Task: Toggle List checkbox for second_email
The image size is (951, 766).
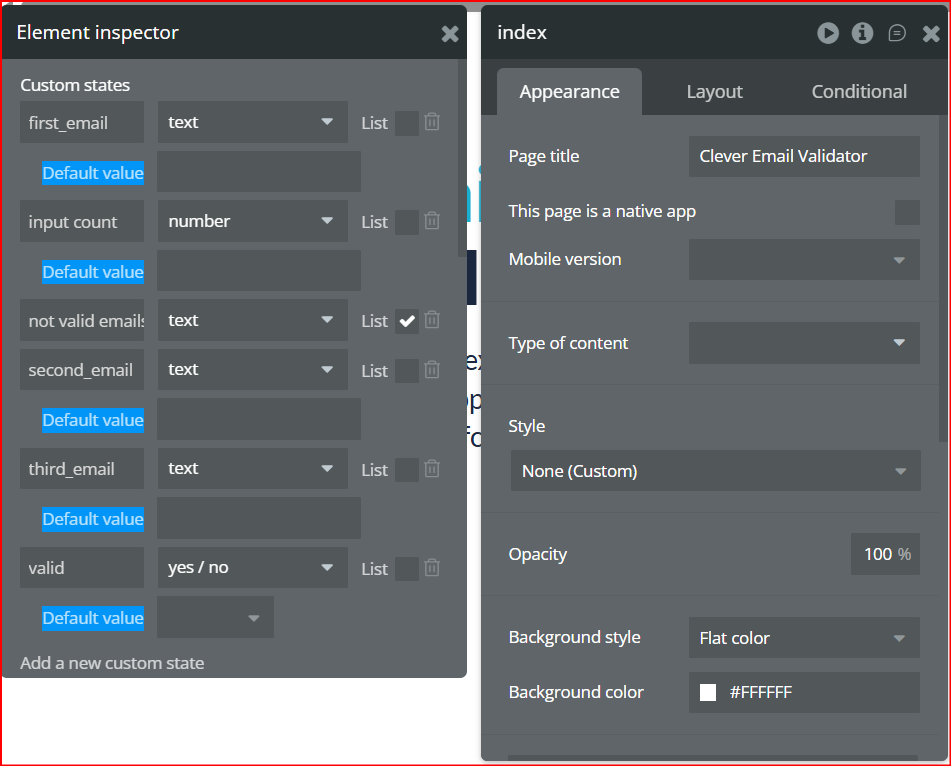Action: (x=407, y=371)
